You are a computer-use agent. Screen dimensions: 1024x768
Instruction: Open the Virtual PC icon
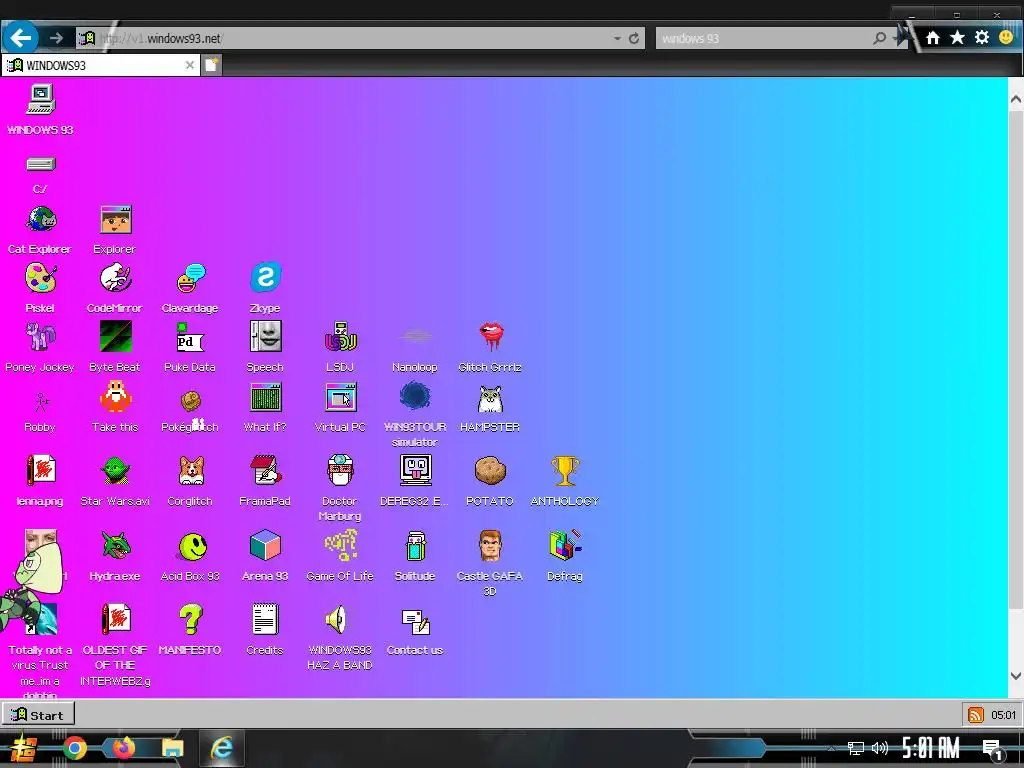pyautogui.click(x=340, y=396)
